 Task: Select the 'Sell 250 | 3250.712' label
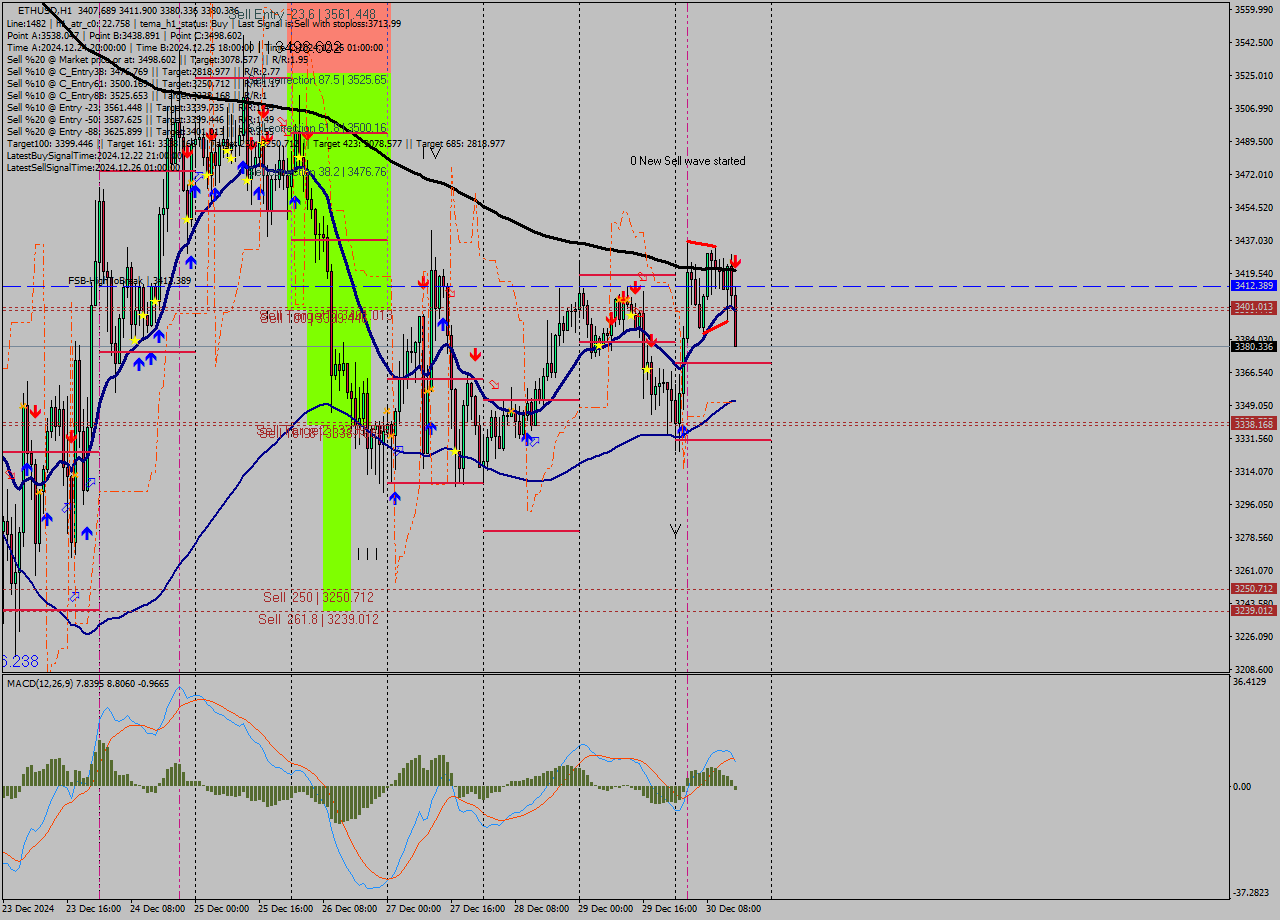click(x=318, y=597)
